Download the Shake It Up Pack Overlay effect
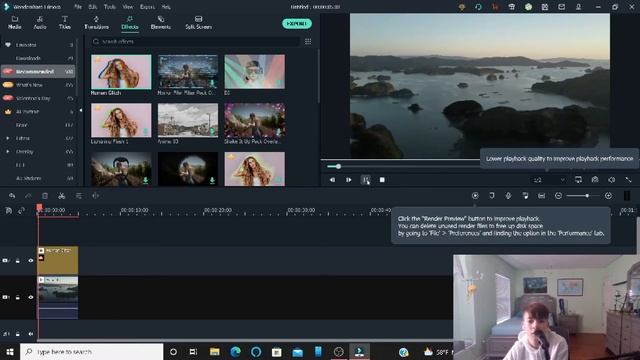The image size is (640, 360). pyautogui.click(x=279, y=132)
